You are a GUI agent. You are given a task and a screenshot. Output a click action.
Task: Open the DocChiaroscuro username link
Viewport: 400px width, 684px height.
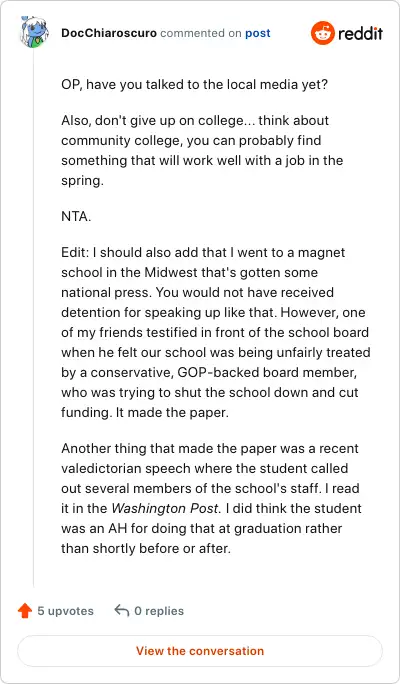point(109,33)
